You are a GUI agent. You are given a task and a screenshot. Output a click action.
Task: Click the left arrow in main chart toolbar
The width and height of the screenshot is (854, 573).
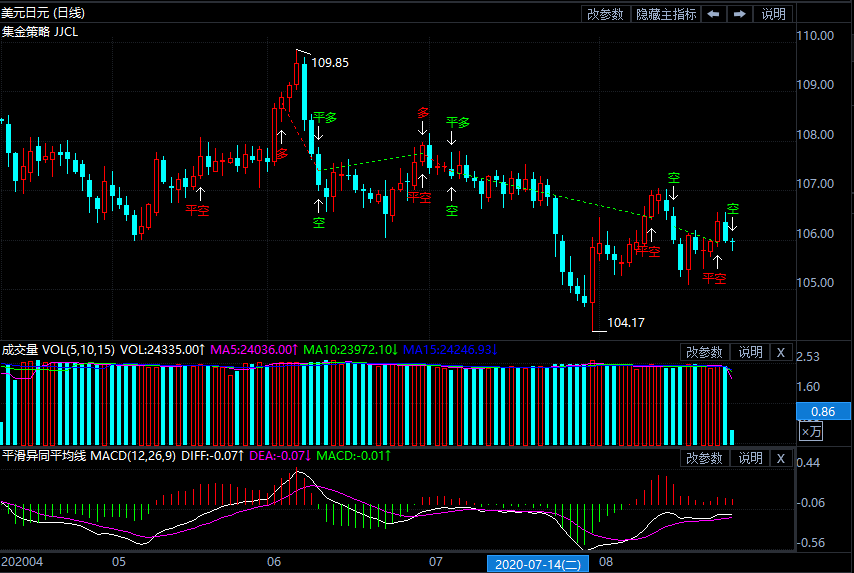click(713, 14)
